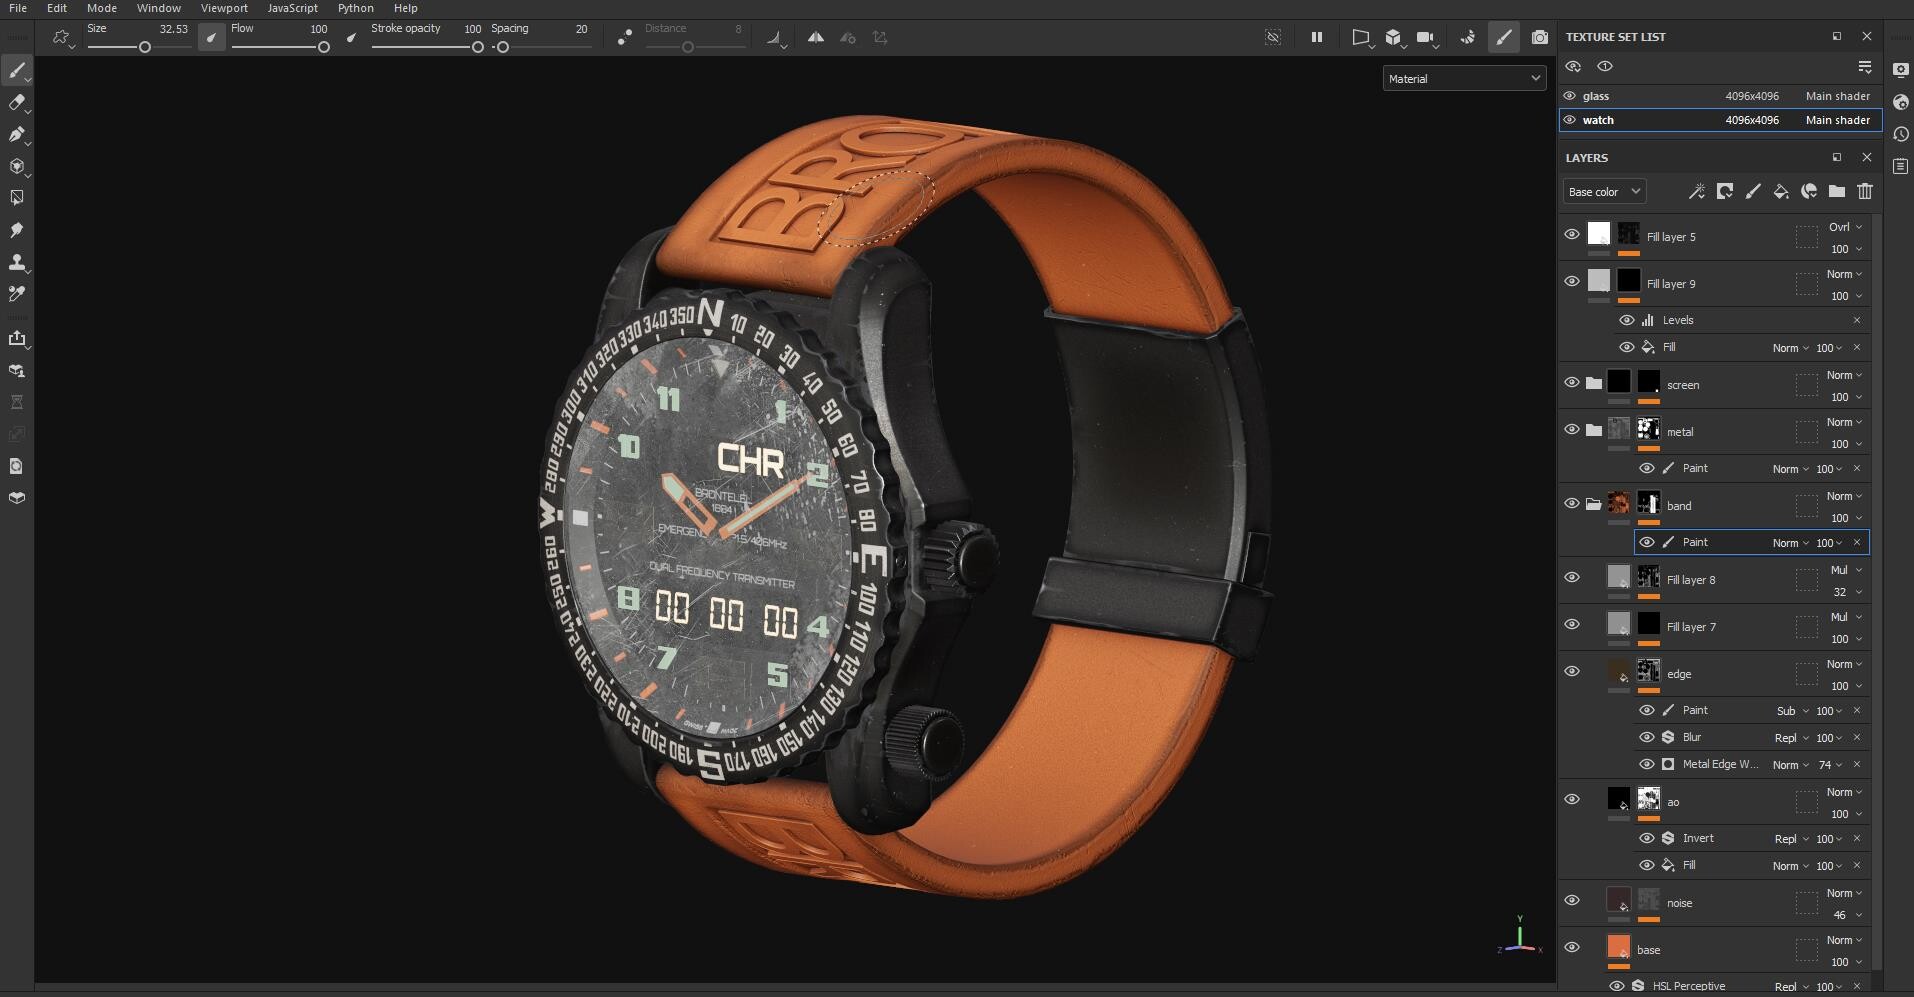Hide the Fill layer 5 layer
The height and width of the screenshot is (997, 1914).
click(1571, 233)
